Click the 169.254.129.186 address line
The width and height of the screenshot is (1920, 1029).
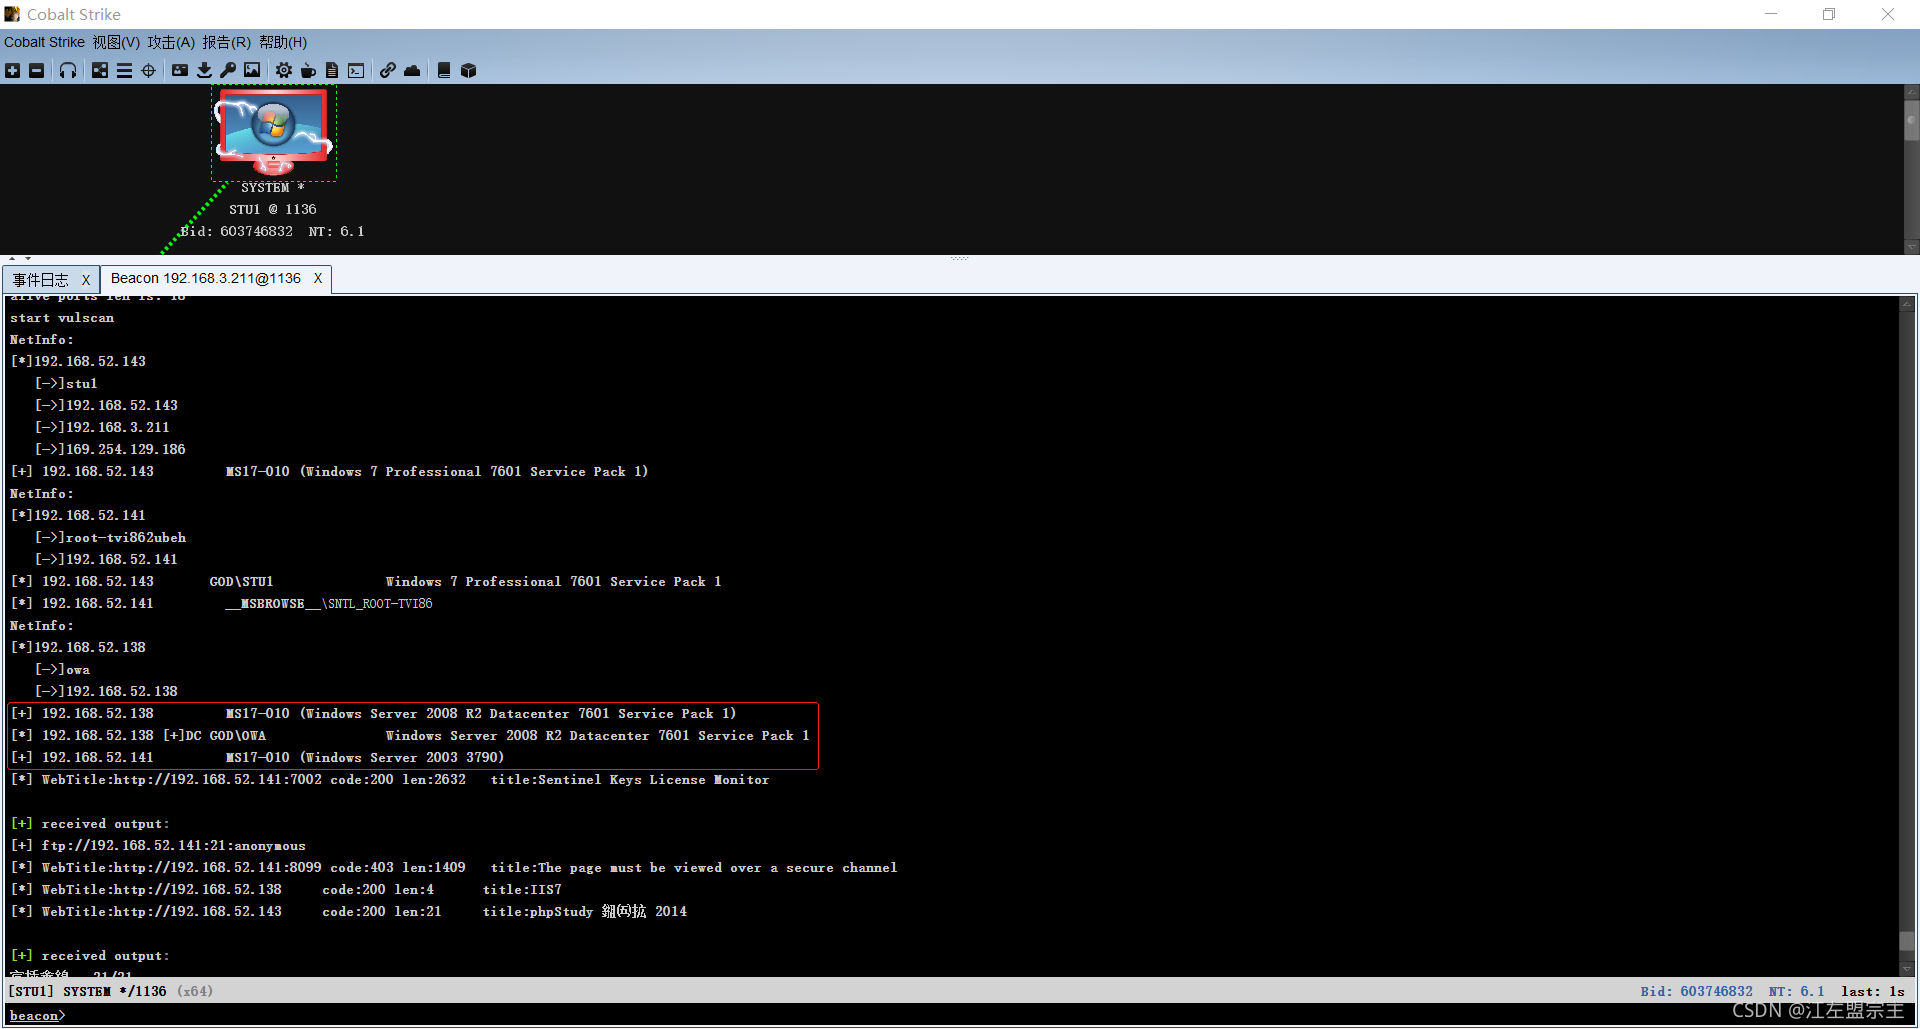coord(110,450)
